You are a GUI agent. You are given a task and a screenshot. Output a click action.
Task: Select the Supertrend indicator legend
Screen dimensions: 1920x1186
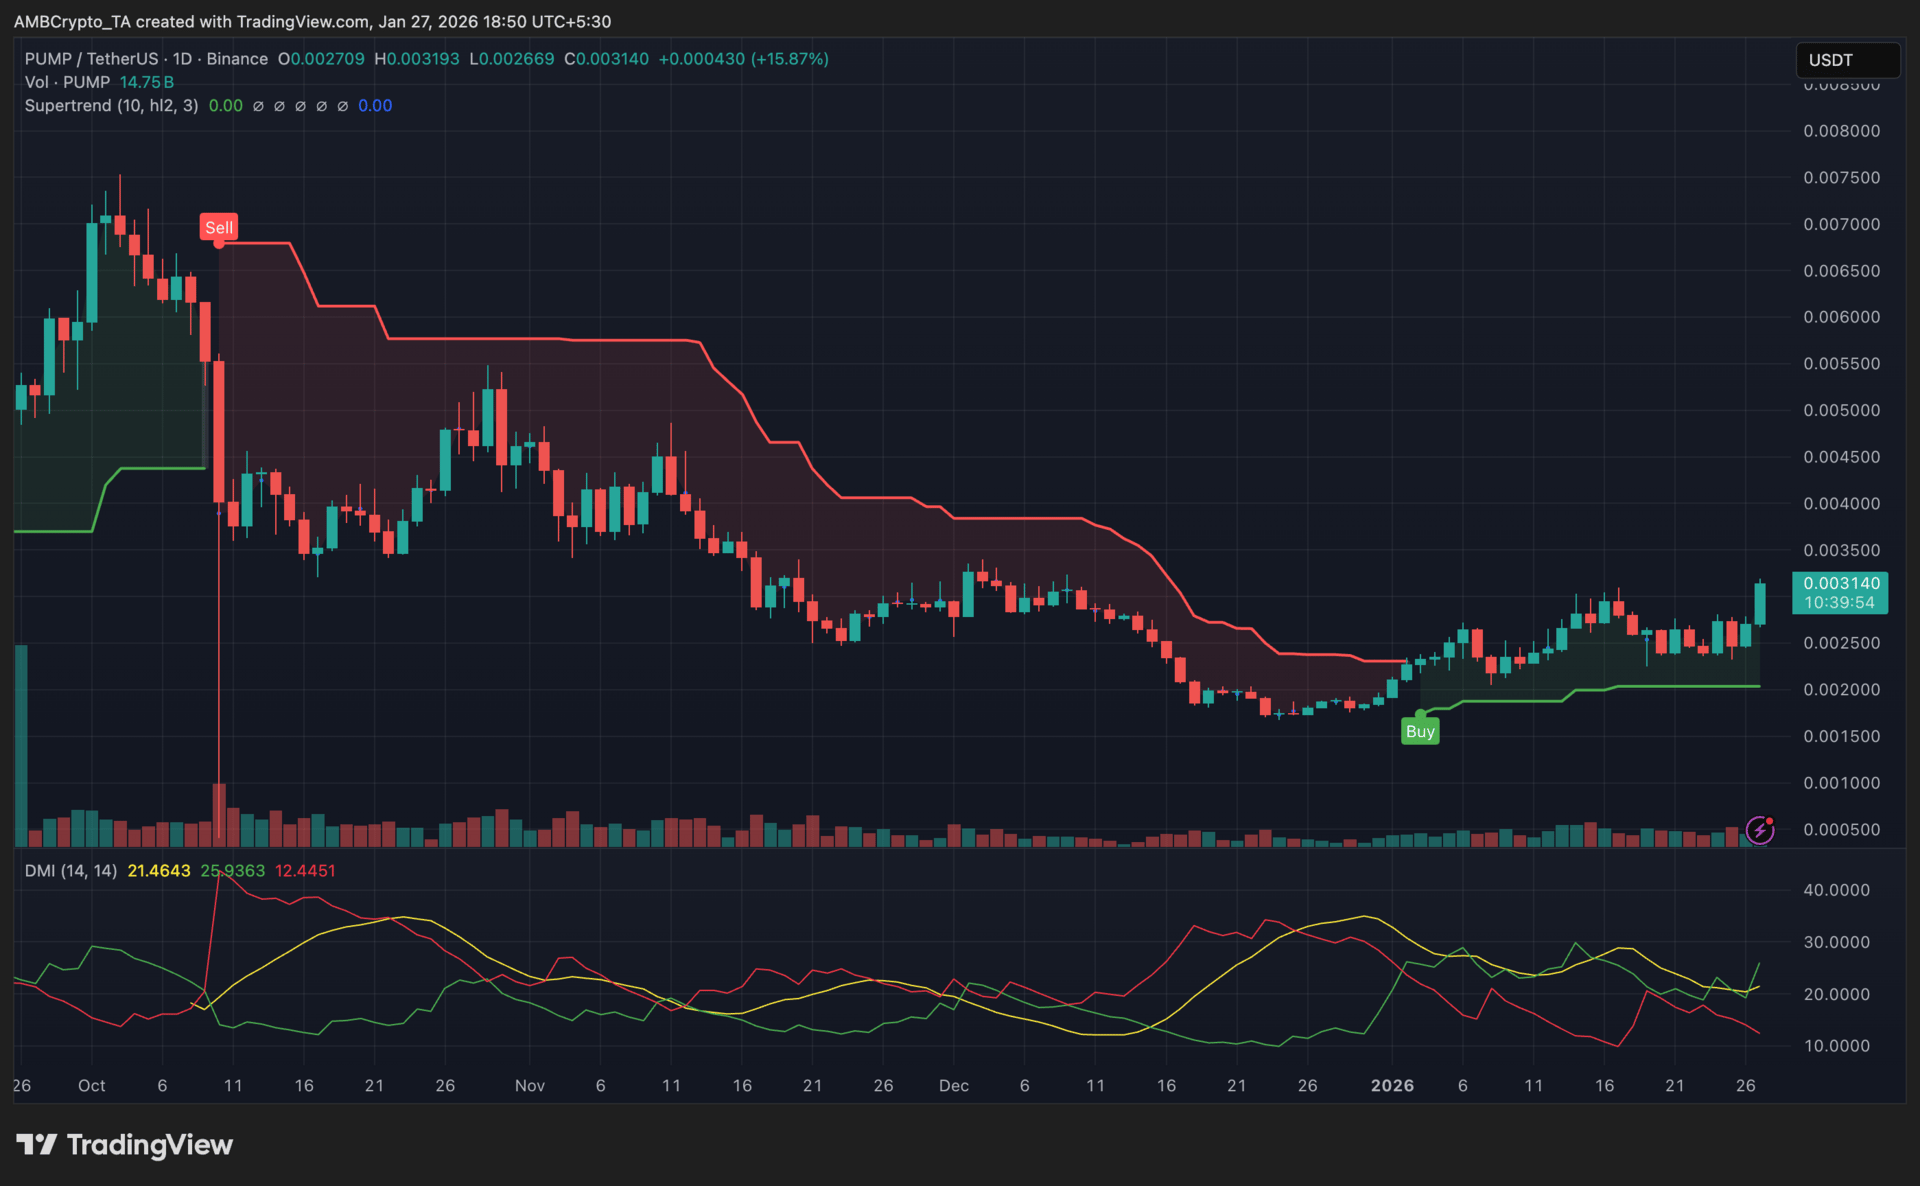tap(111, 105)
